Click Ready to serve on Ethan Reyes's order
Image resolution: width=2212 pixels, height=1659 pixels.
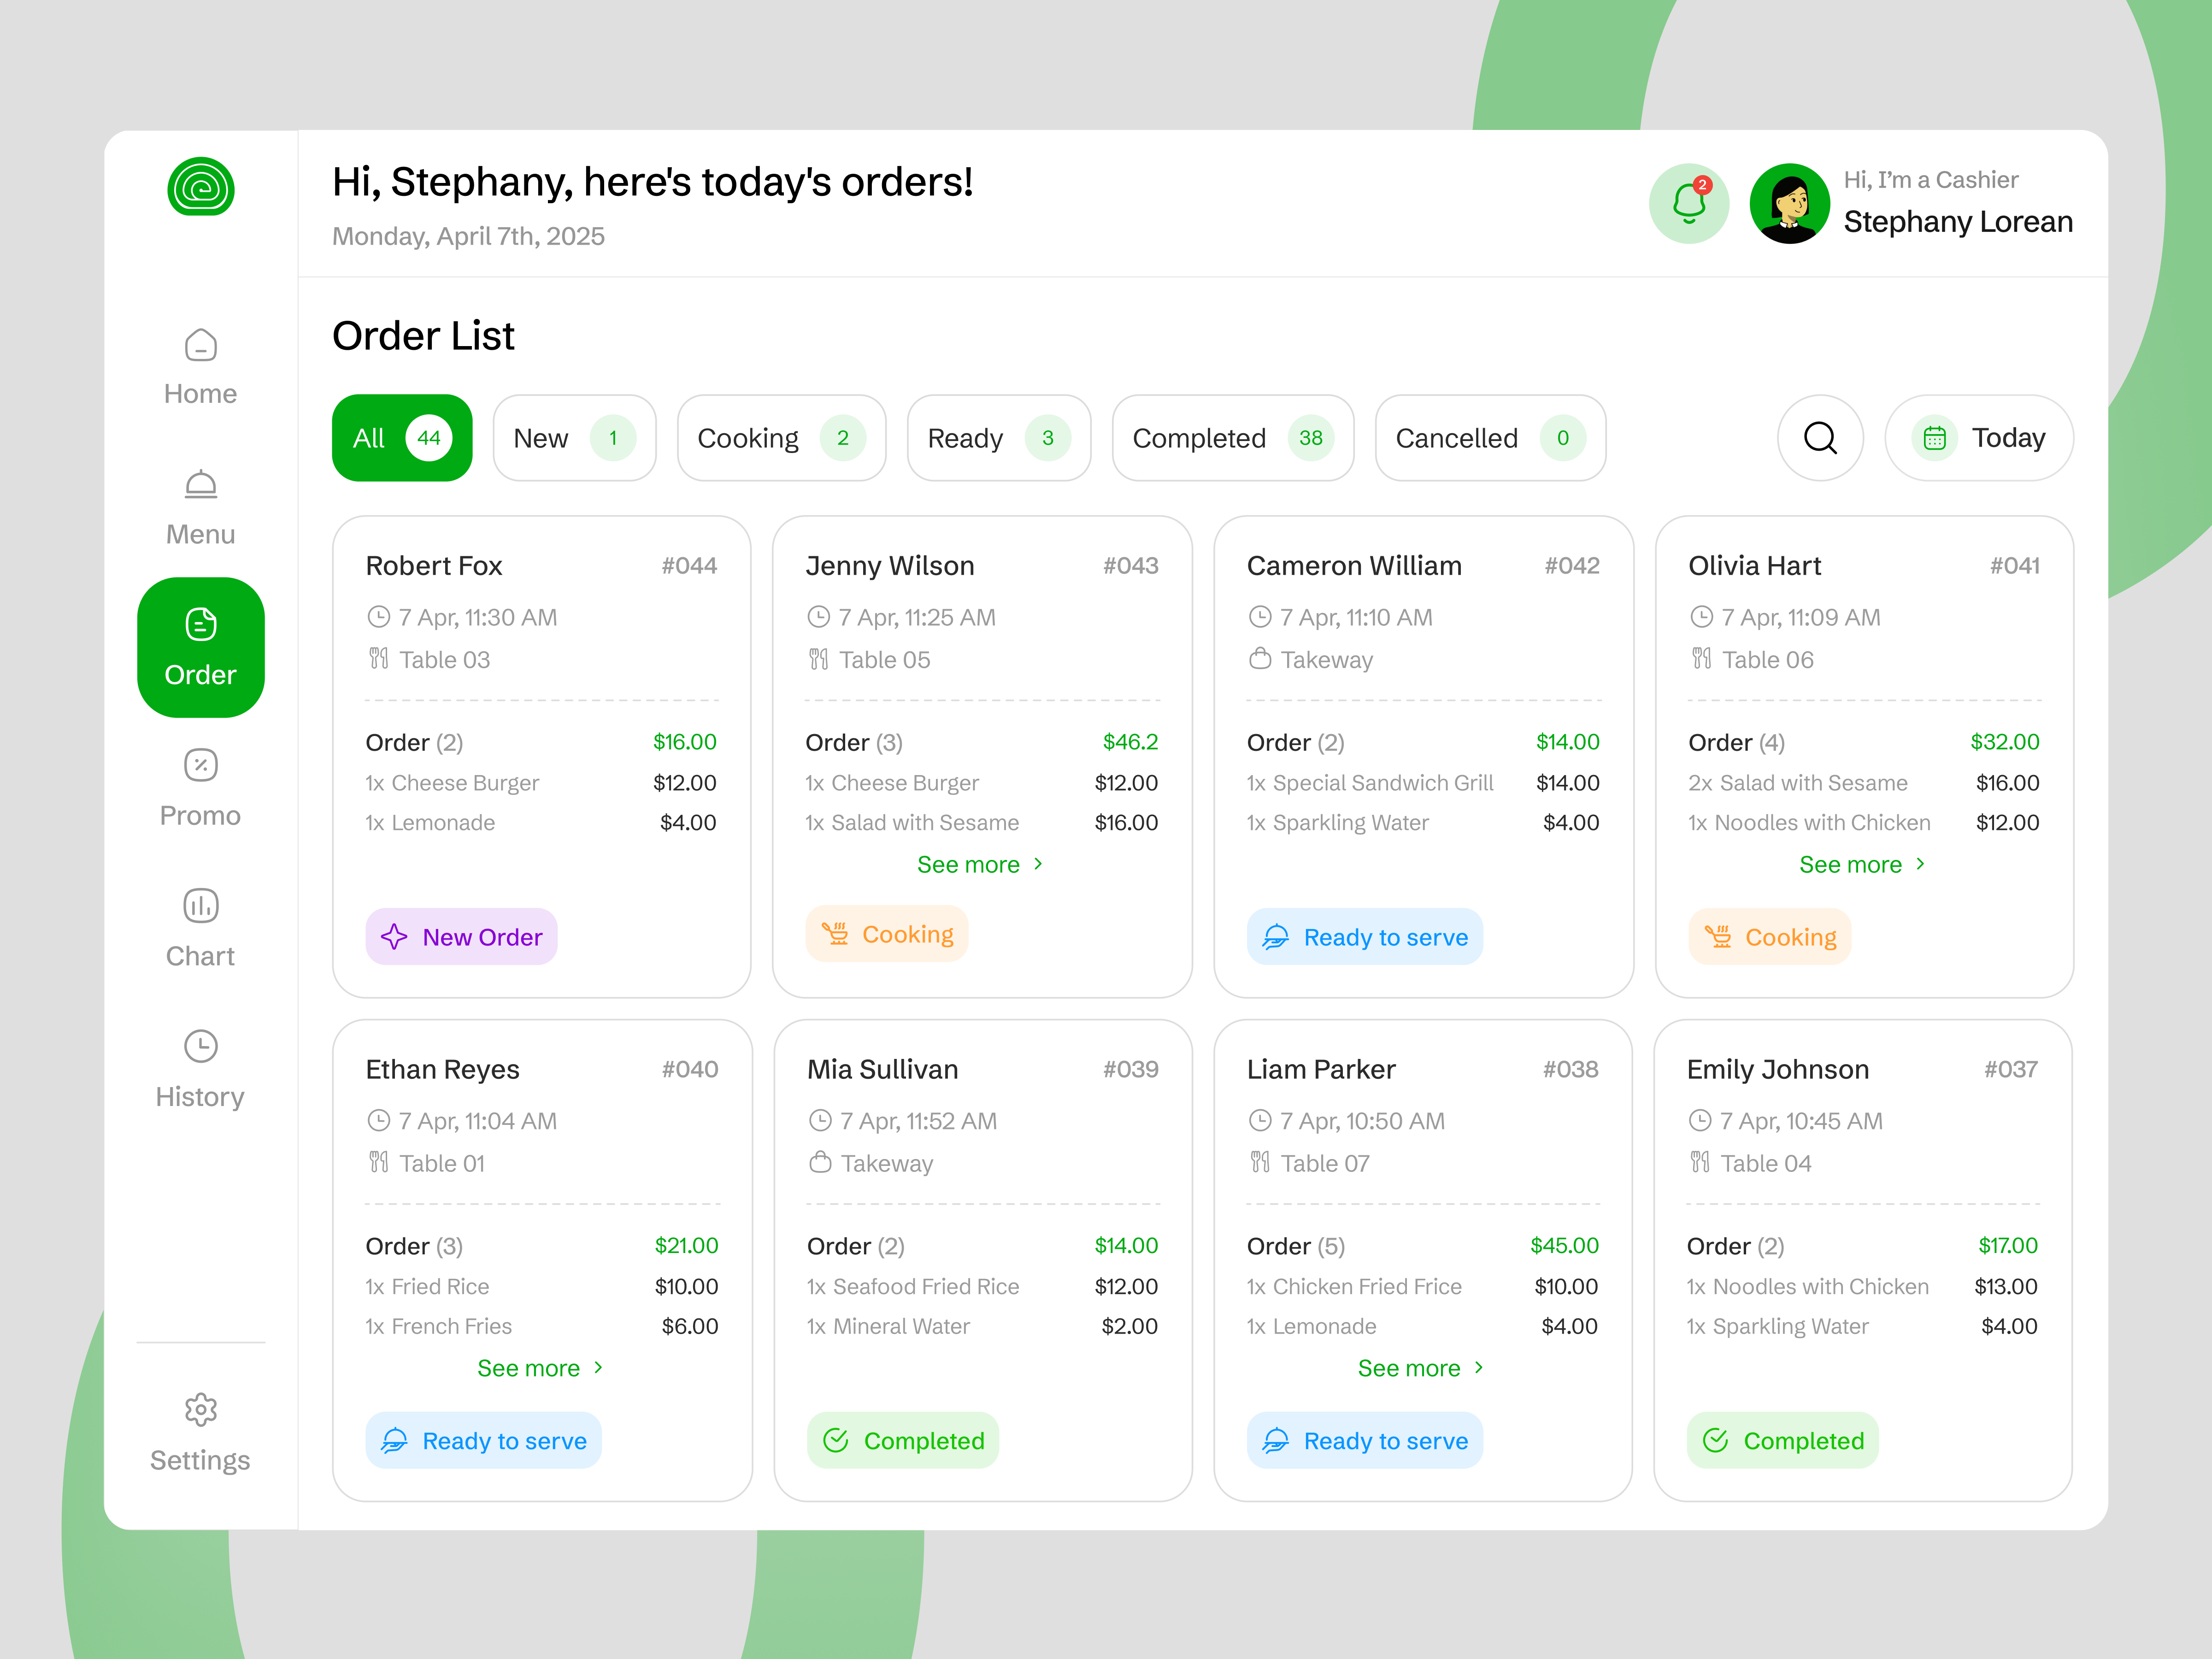[484, 1441]
